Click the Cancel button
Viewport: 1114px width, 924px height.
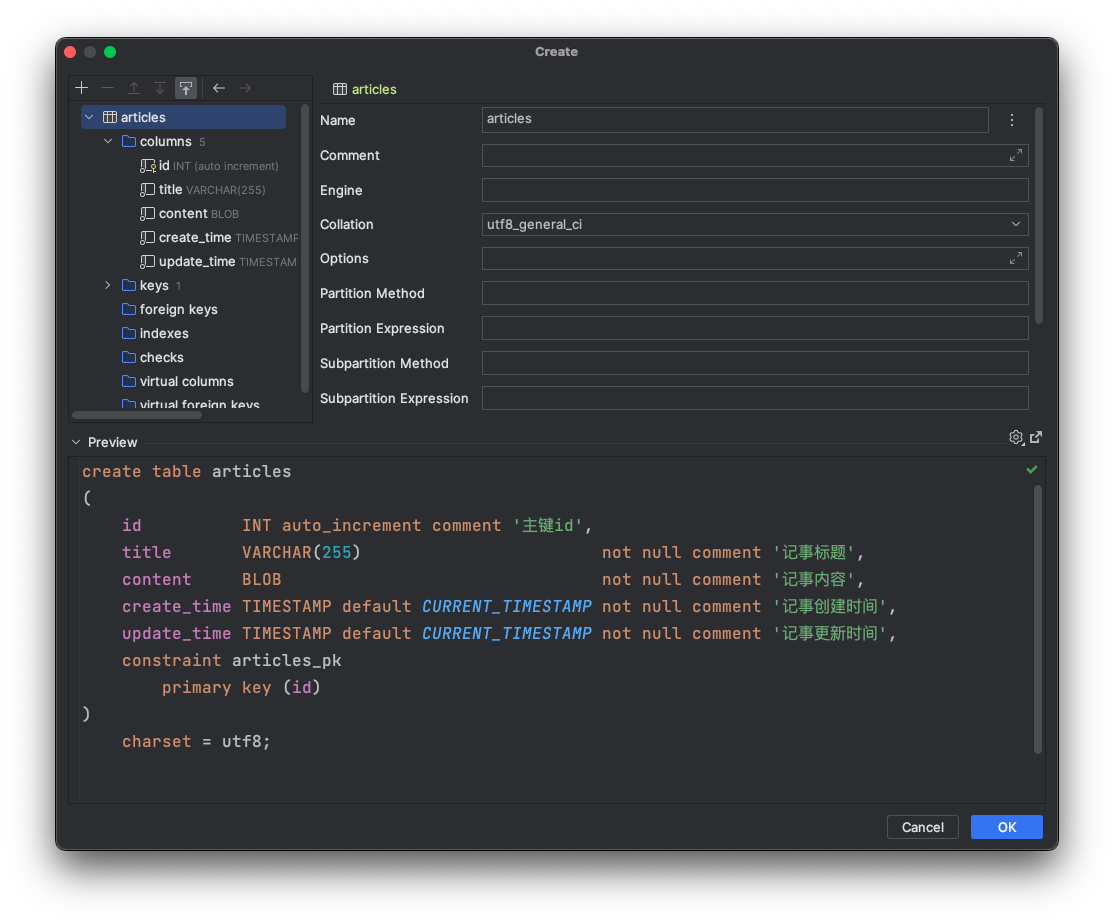922,827
